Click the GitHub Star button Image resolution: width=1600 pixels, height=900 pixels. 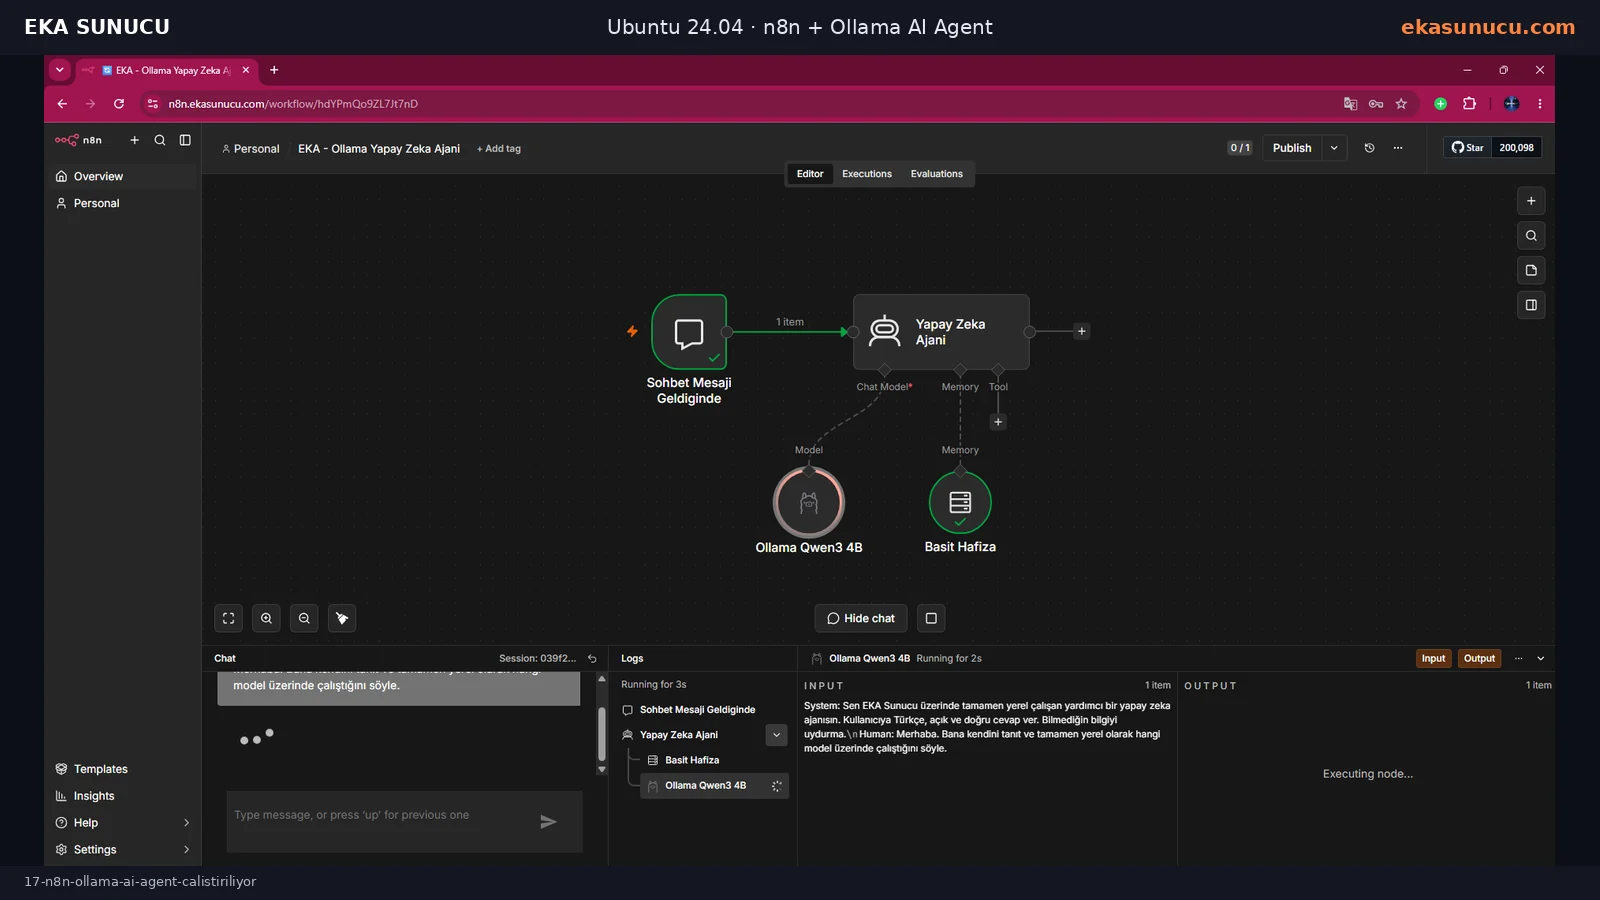pyautogui.click(x=1468, y=148)
